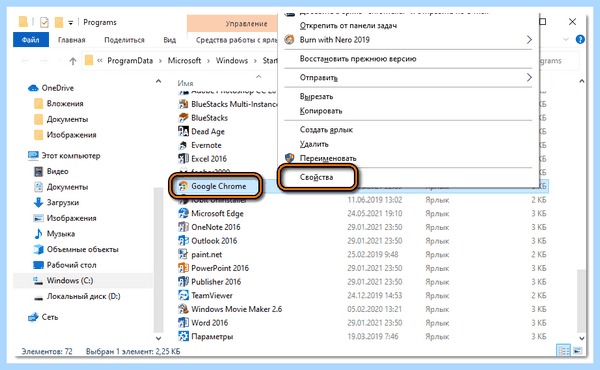Click the PowerPoint 2016 shortcut icon
600x370 pixels.
point(183,268)
